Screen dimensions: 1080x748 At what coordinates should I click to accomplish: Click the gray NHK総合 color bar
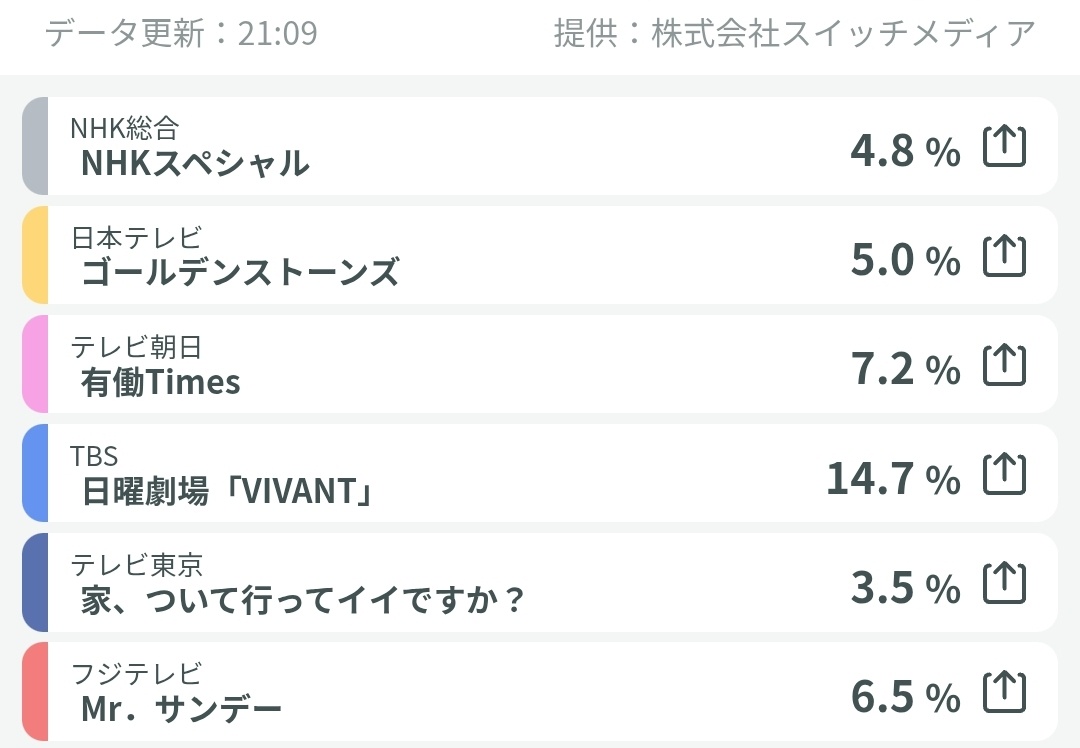tap(35, 146)
